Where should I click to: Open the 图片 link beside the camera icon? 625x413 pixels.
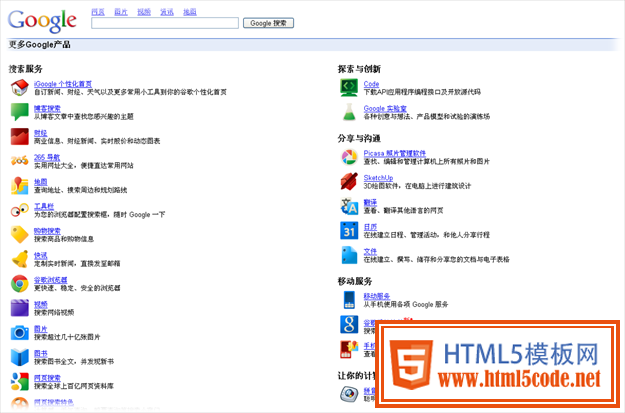[41, 329]
